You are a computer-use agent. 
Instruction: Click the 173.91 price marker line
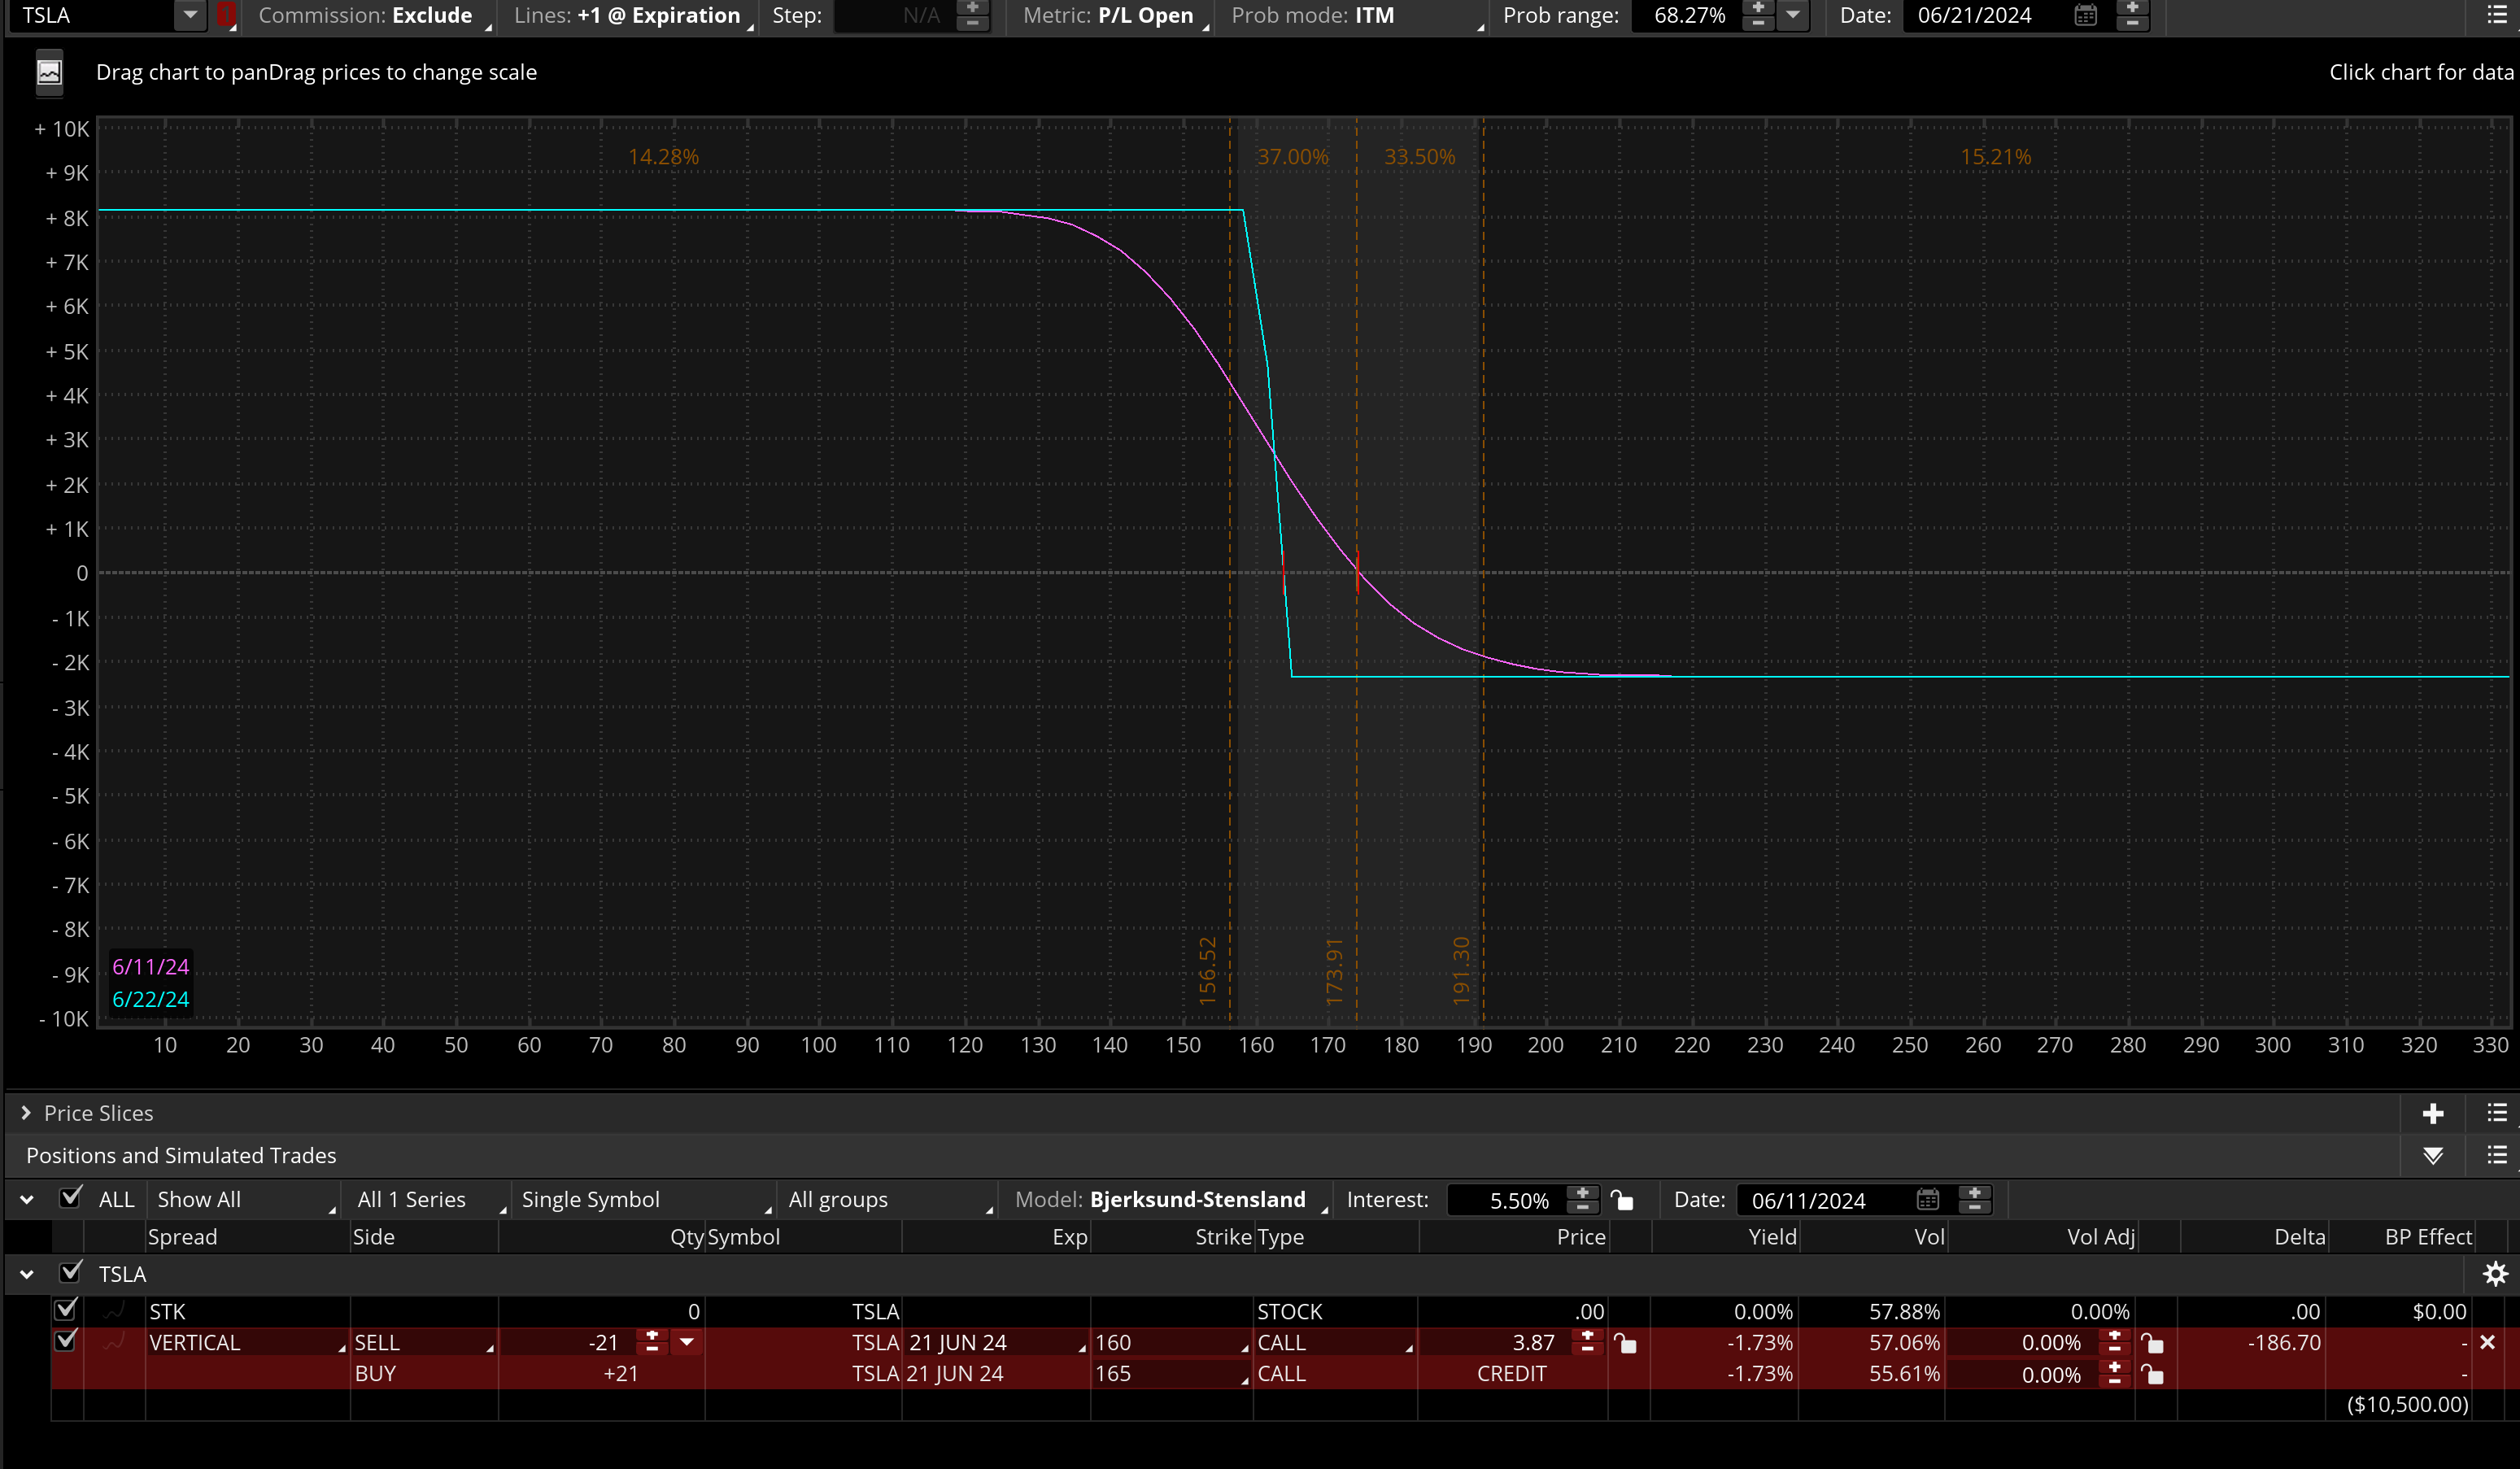[1357, 570]
